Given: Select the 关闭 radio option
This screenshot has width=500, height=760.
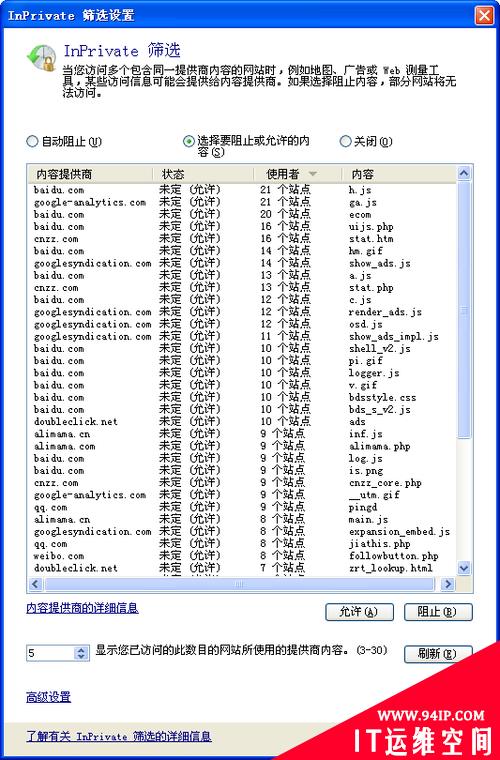Looking at the screenshot, I should [345, 142].
